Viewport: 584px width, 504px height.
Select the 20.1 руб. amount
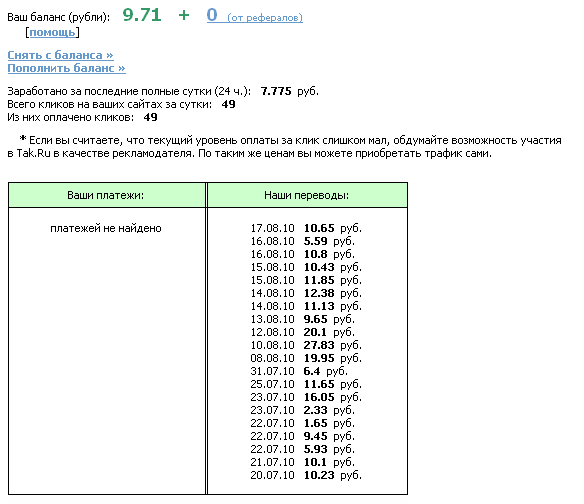329,332
